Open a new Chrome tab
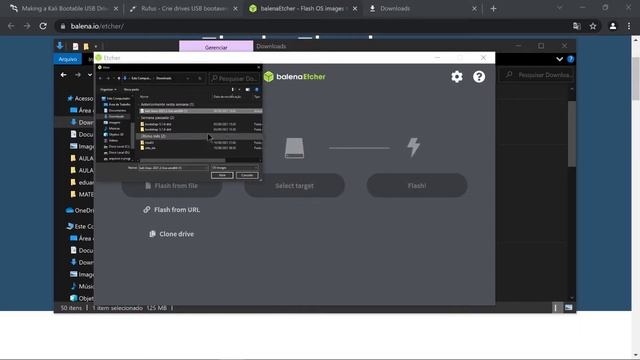Screen dimensions: 640x360 pos(493,9)
